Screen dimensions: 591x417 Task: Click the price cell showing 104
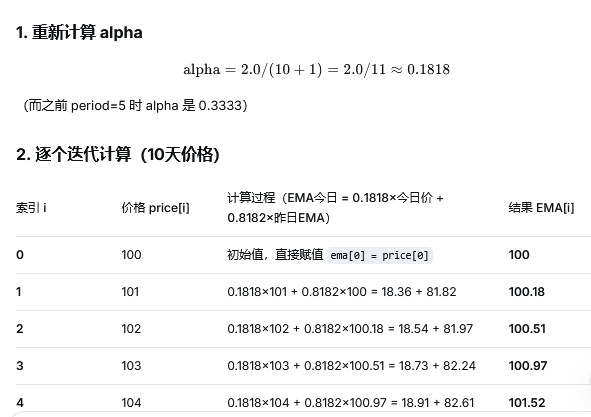pyautogui.click(x=131, y=403)
